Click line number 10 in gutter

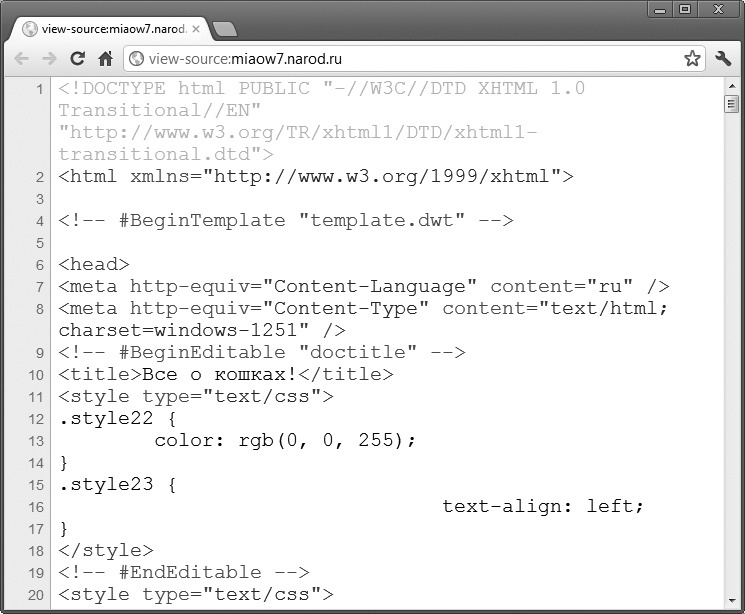click(36, 375)
